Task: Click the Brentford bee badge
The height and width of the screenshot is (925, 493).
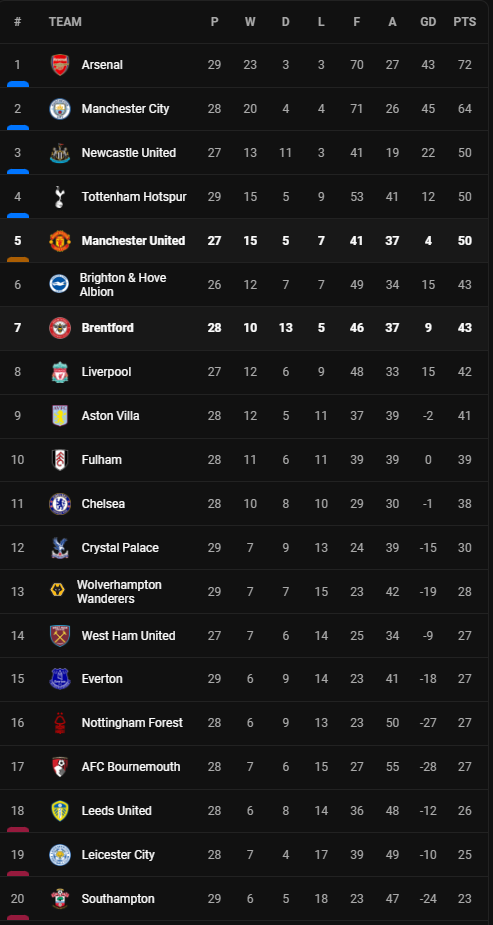Action: click(x=60, y=328)
